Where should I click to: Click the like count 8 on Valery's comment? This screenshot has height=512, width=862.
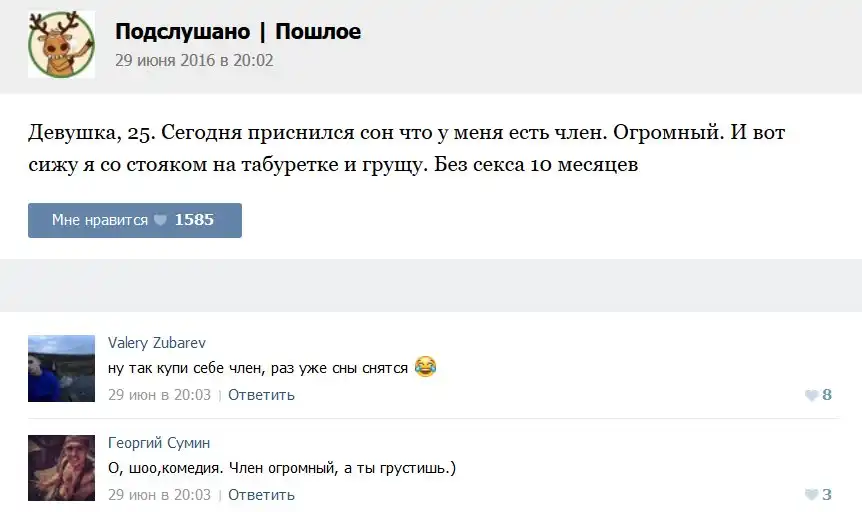pos(827,395)
